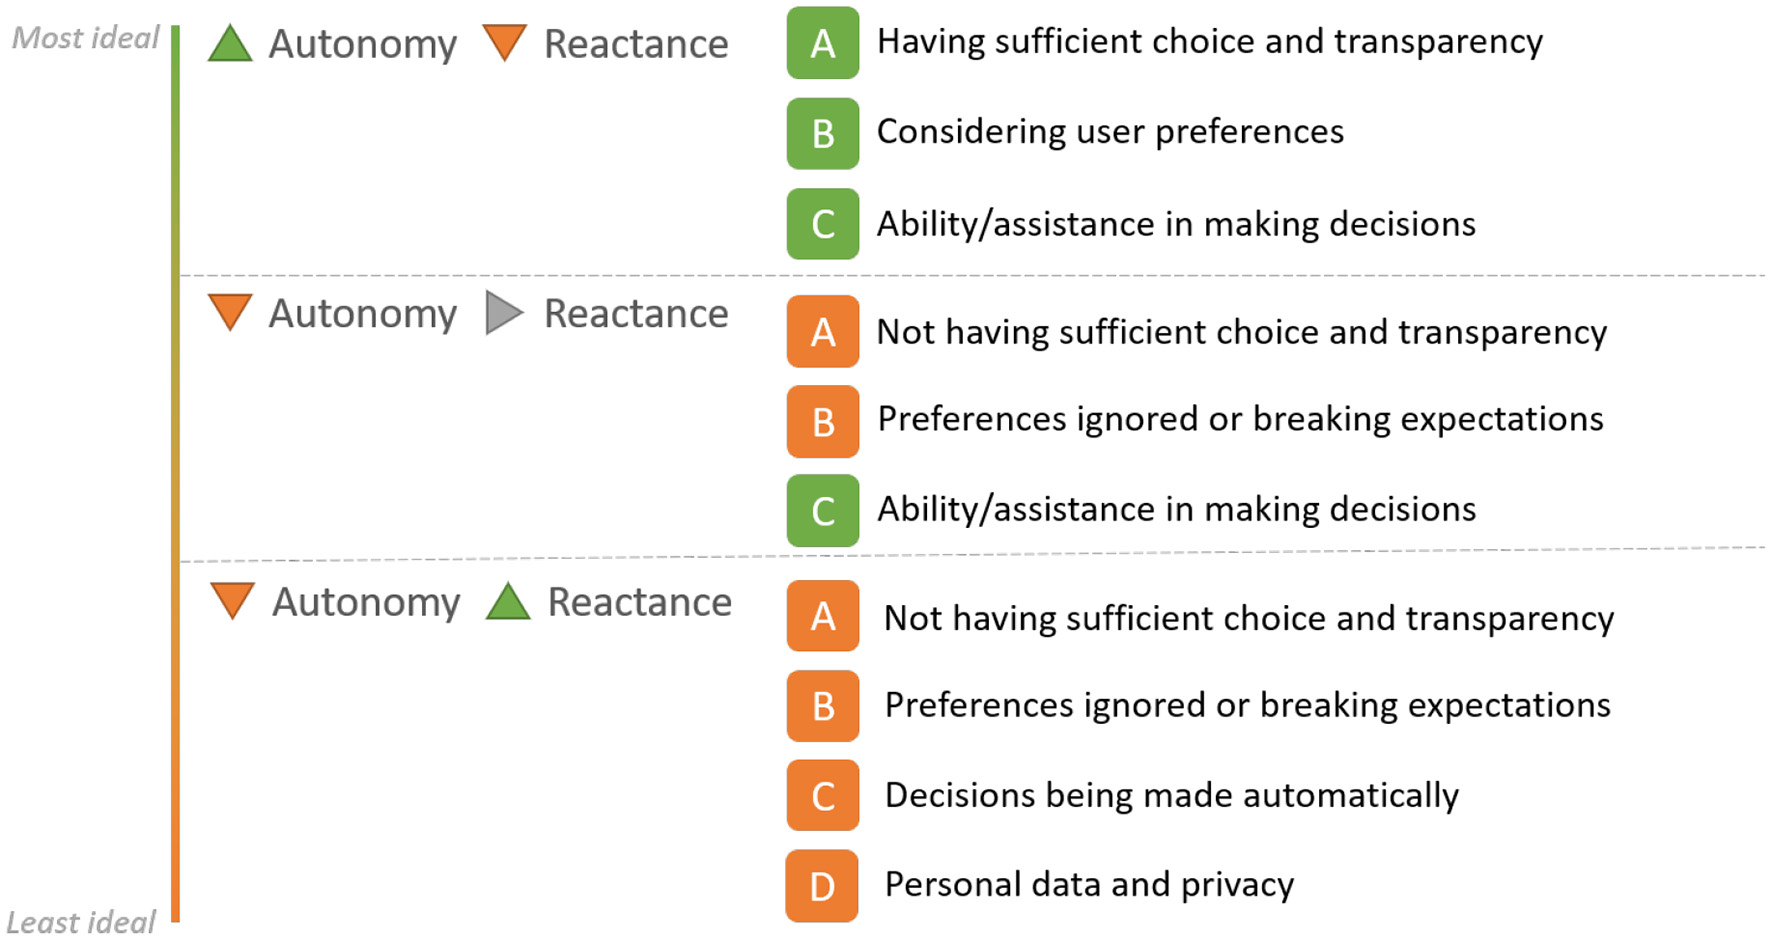Select the Autonomy label in the top row

[362, 44]
